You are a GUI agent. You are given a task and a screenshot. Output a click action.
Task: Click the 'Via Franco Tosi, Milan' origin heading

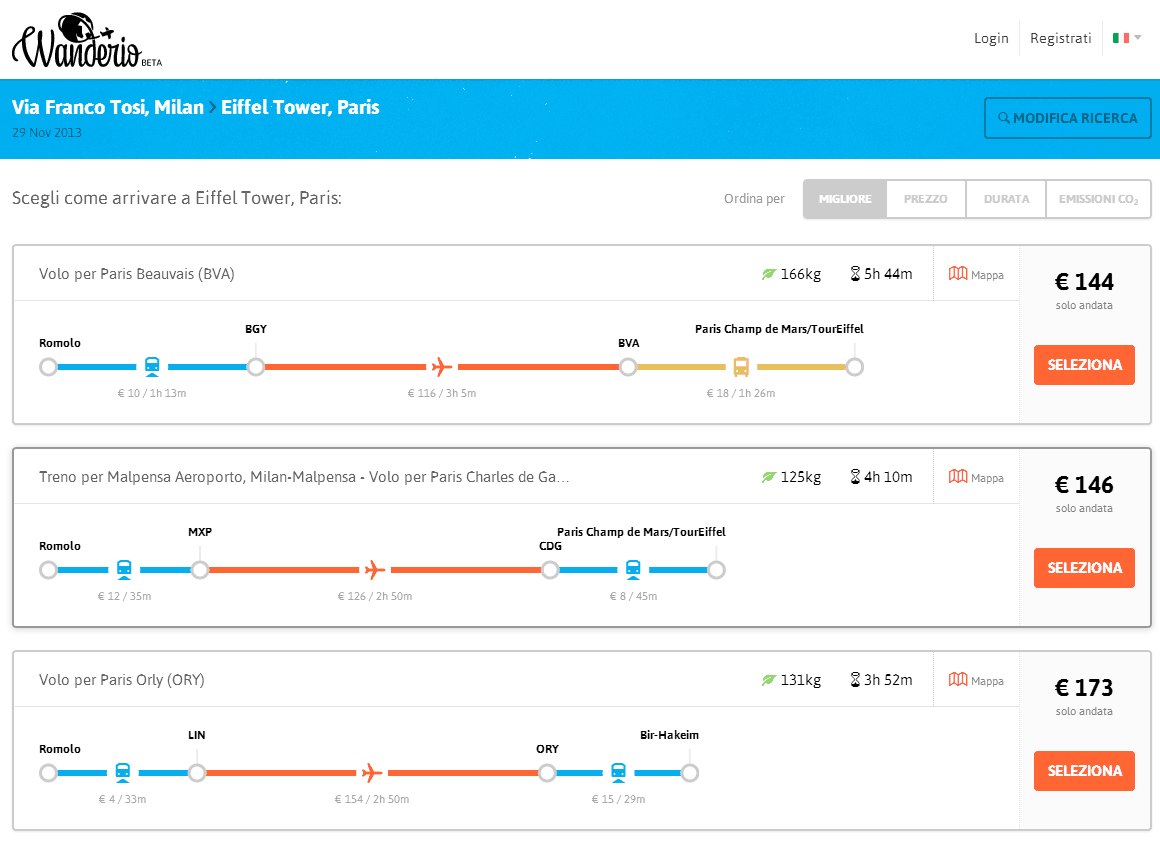click(x=108, y=108)
